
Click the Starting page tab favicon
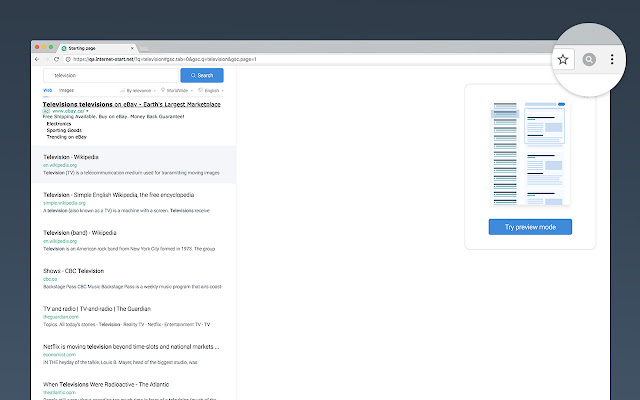pos(63,47)
